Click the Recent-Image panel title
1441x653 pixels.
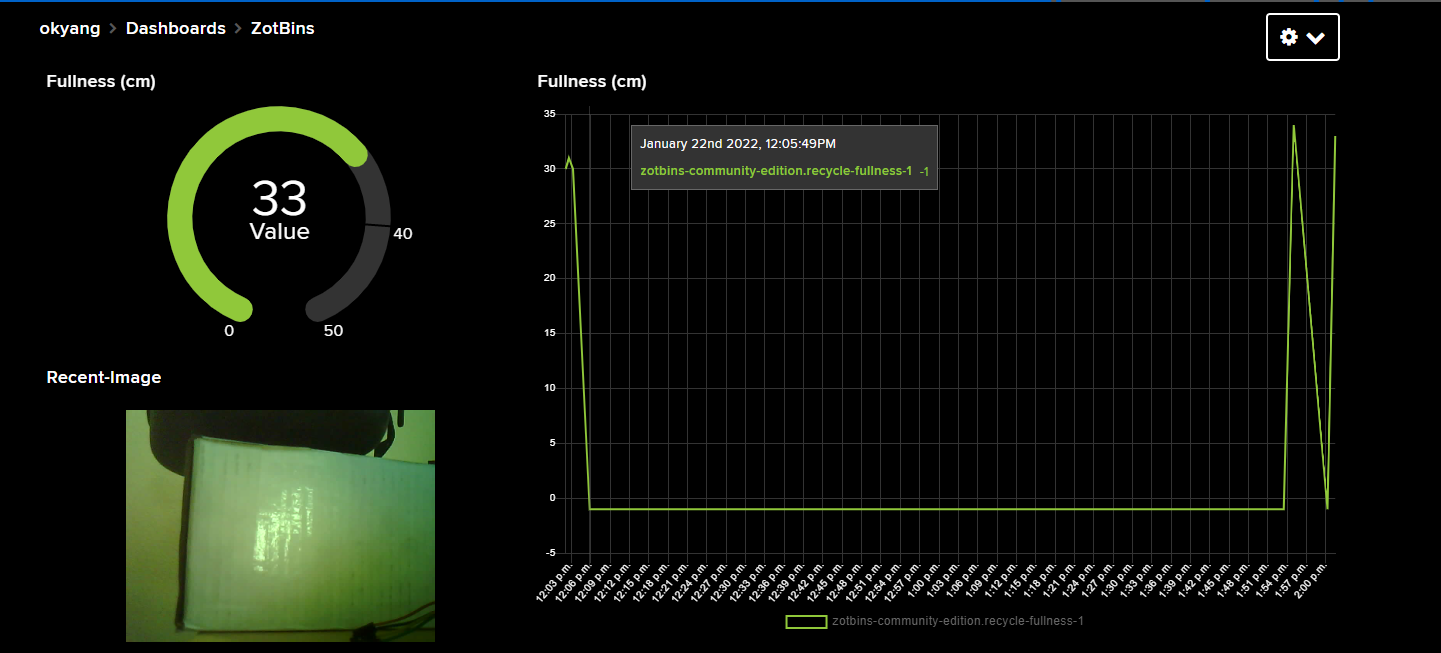(104, 377)
